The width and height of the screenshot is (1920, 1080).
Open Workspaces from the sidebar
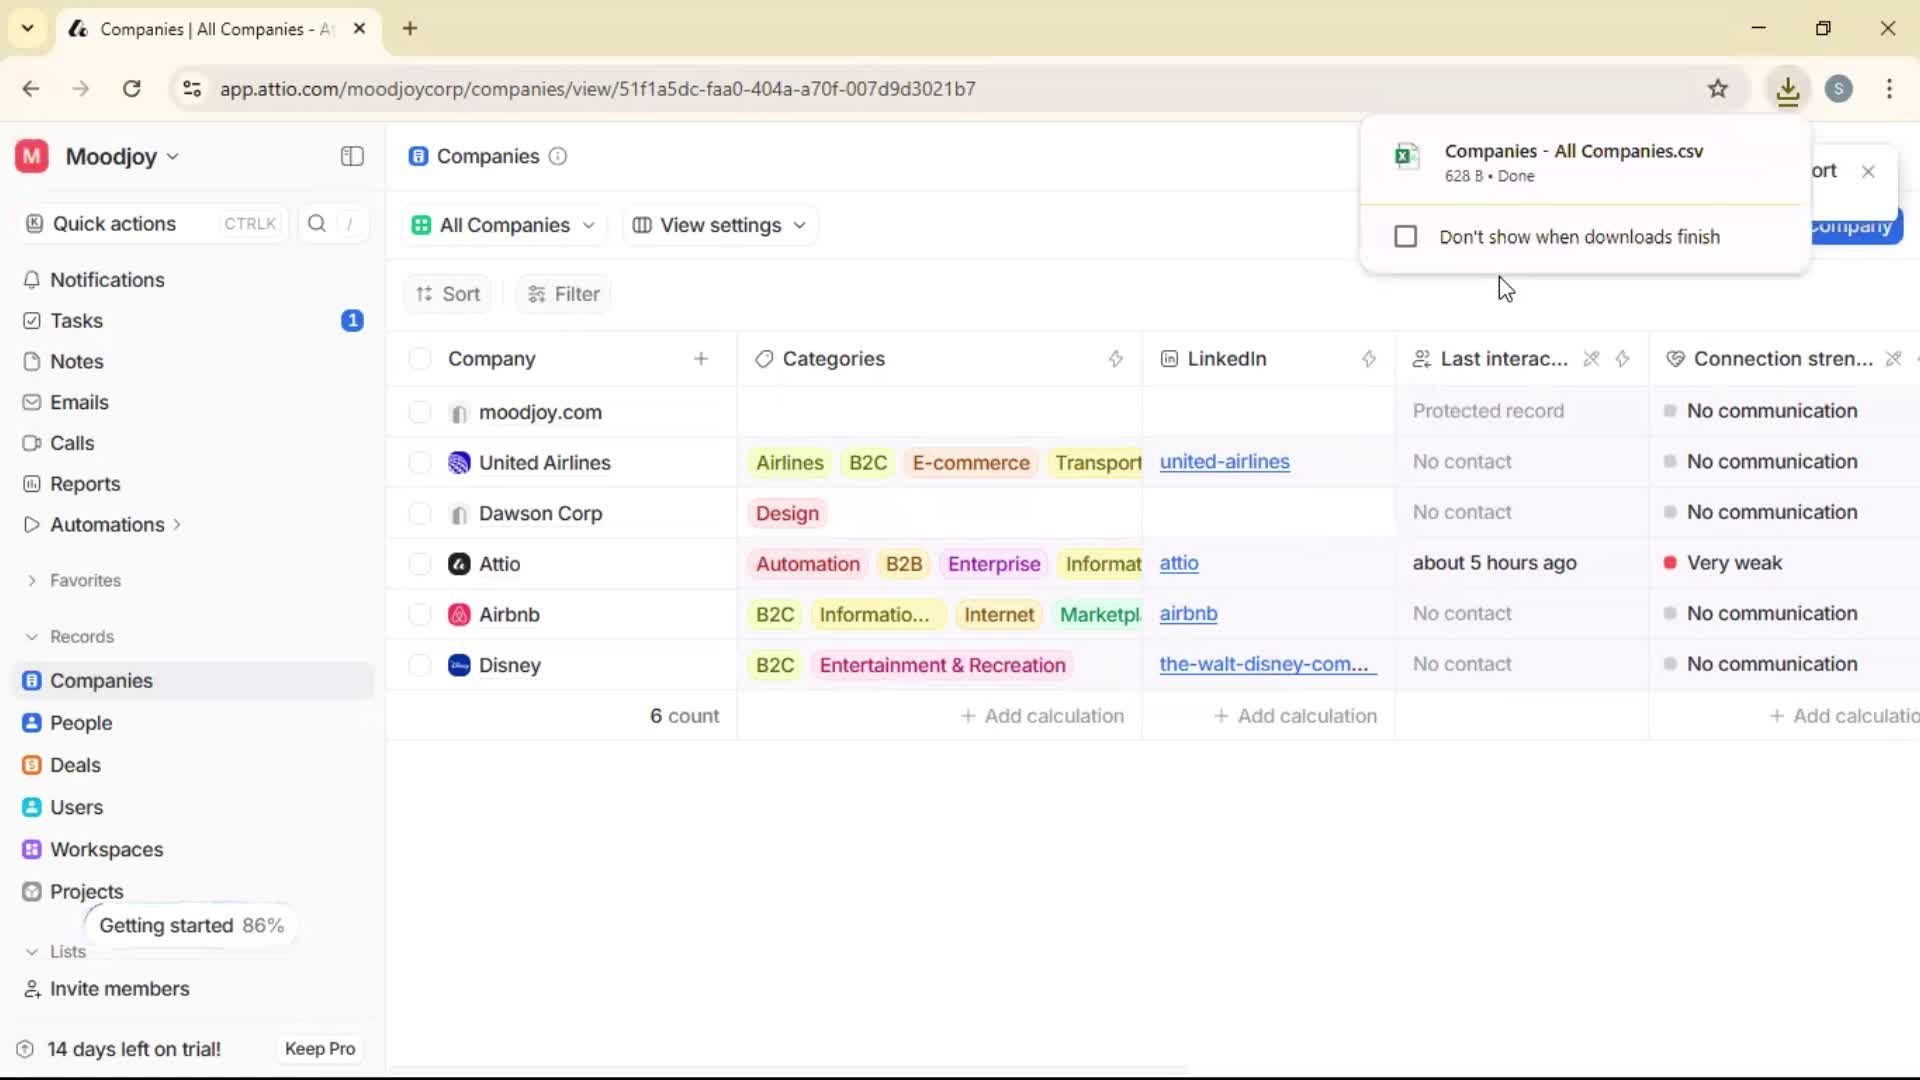(107, 850)
